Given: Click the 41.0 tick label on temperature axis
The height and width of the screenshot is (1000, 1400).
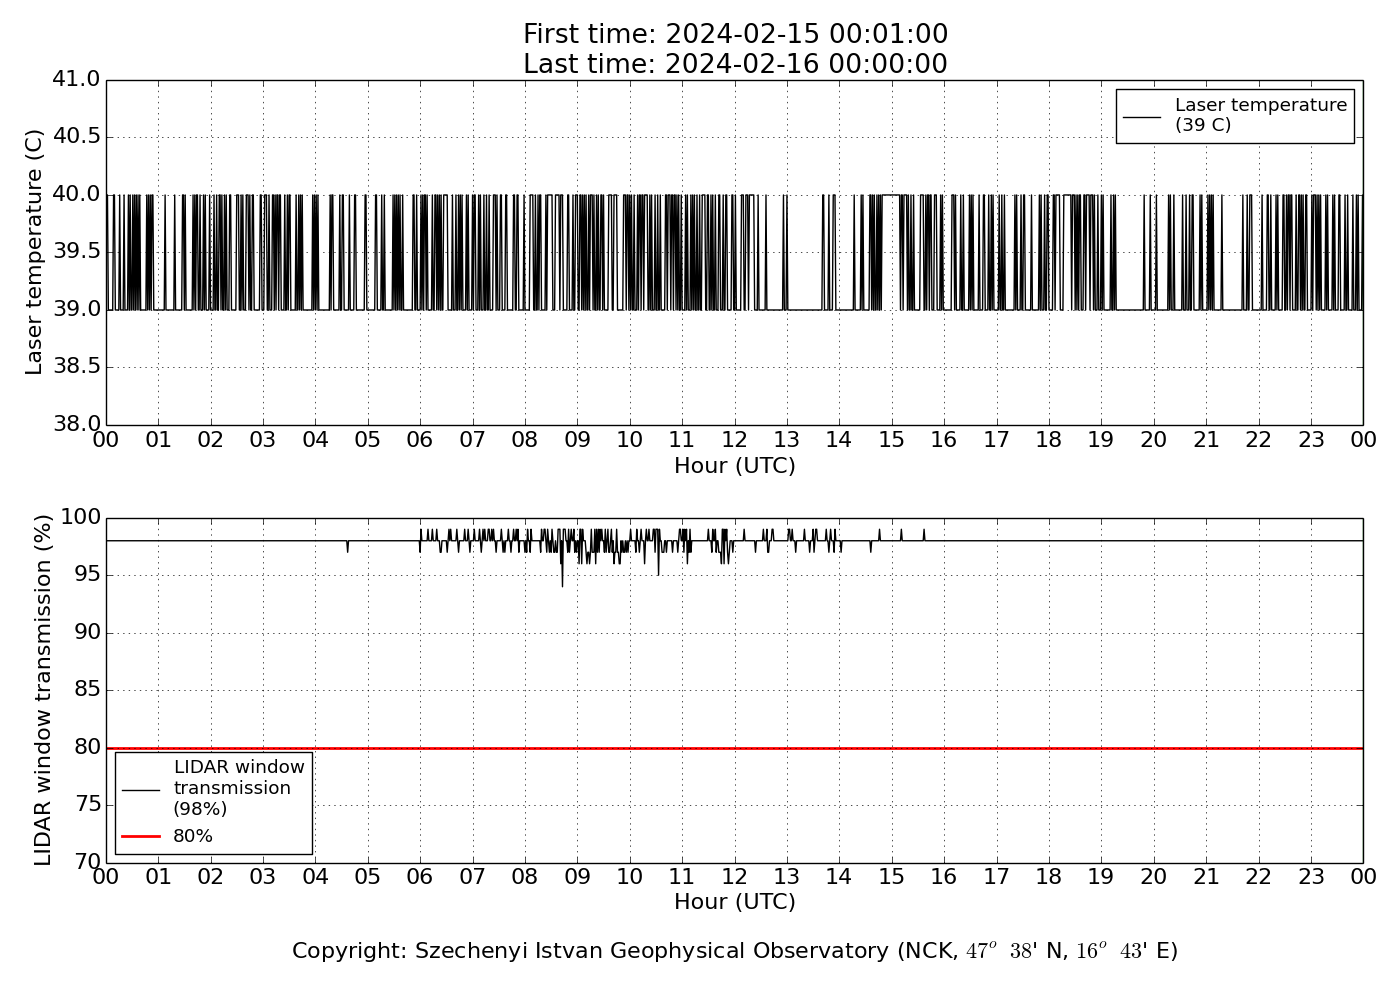Looking at the screenshot, I should [x=76, y=79].
